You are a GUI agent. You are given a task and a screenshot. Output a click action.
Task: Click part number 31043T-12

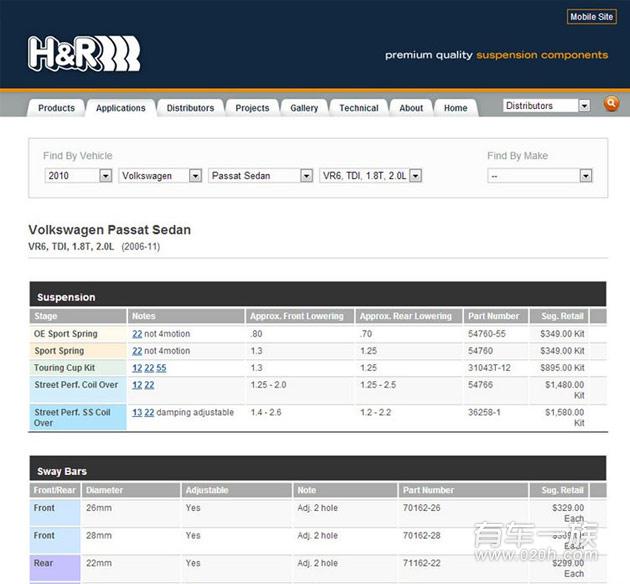tap(489, 368)
